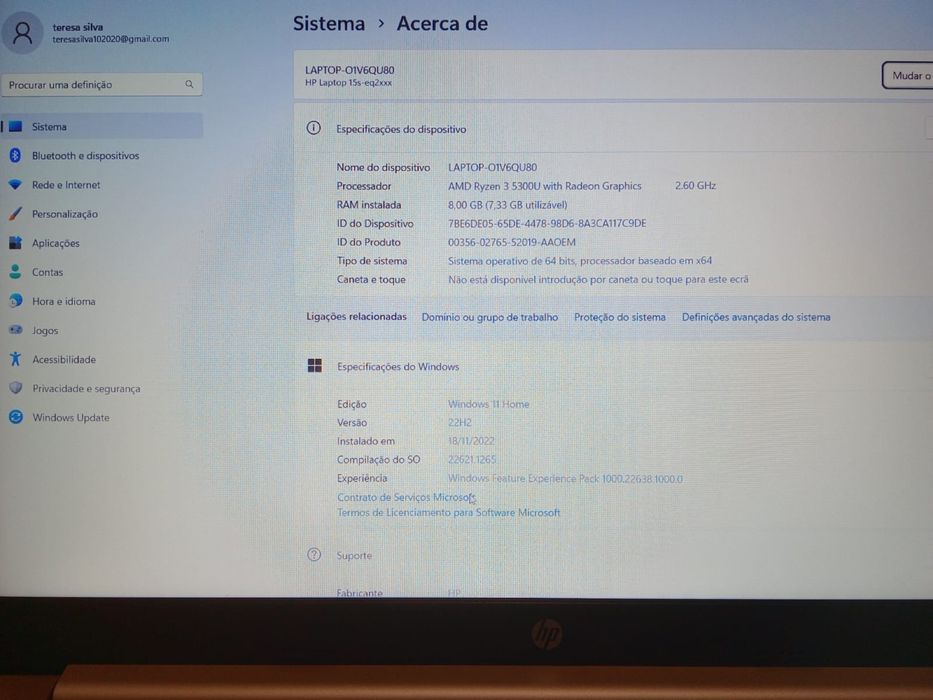Click the Nome do dispositivo value in specifications list
933x700 pixels.
point(492,167)
